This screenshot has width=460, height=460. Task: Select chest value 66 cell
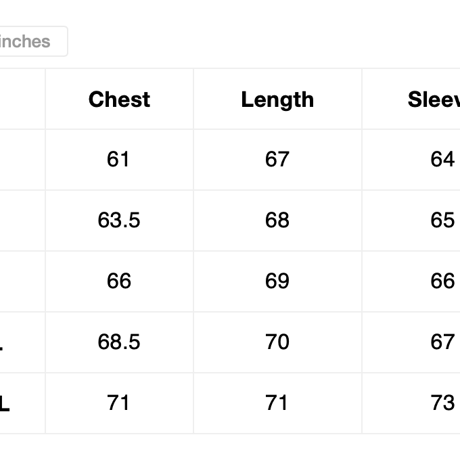(119, 281)
